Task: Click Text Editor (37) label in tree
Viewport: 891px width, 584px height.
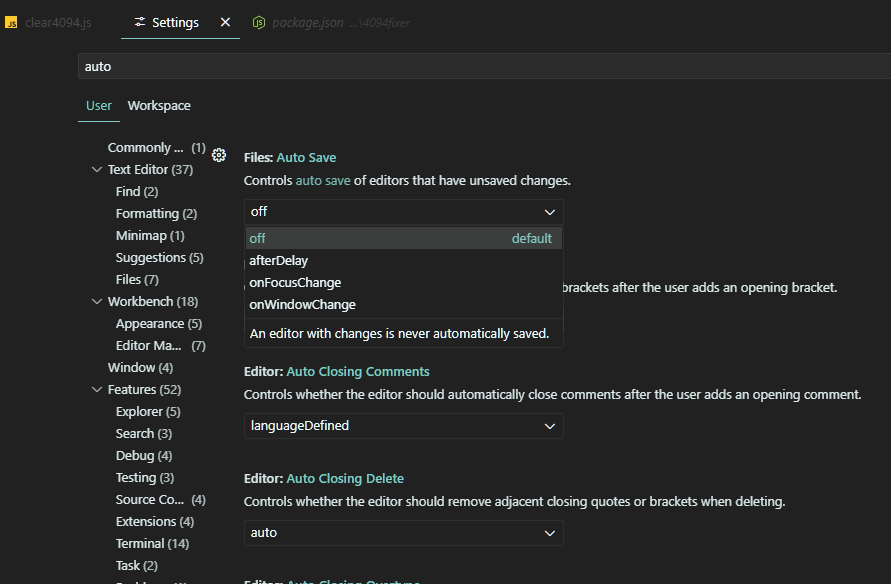Action: click(150, 169)
